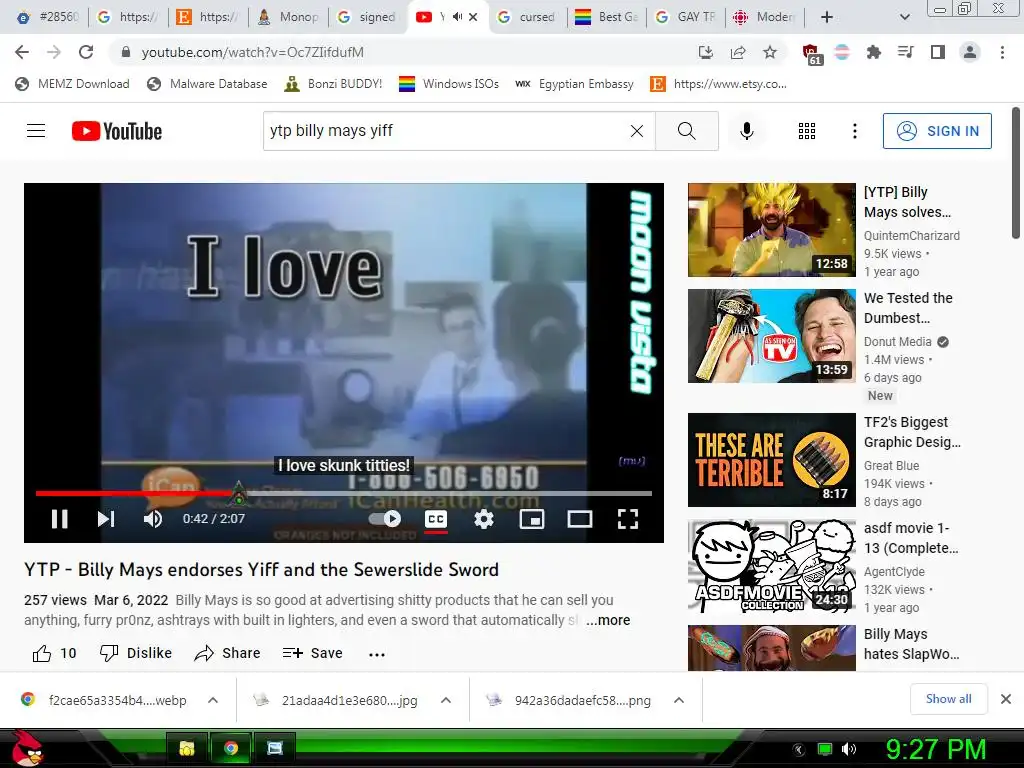This screenshot has height=768, width=1024.
Task: Enter fullscreen mode
Action: click(x=628, y=519)
